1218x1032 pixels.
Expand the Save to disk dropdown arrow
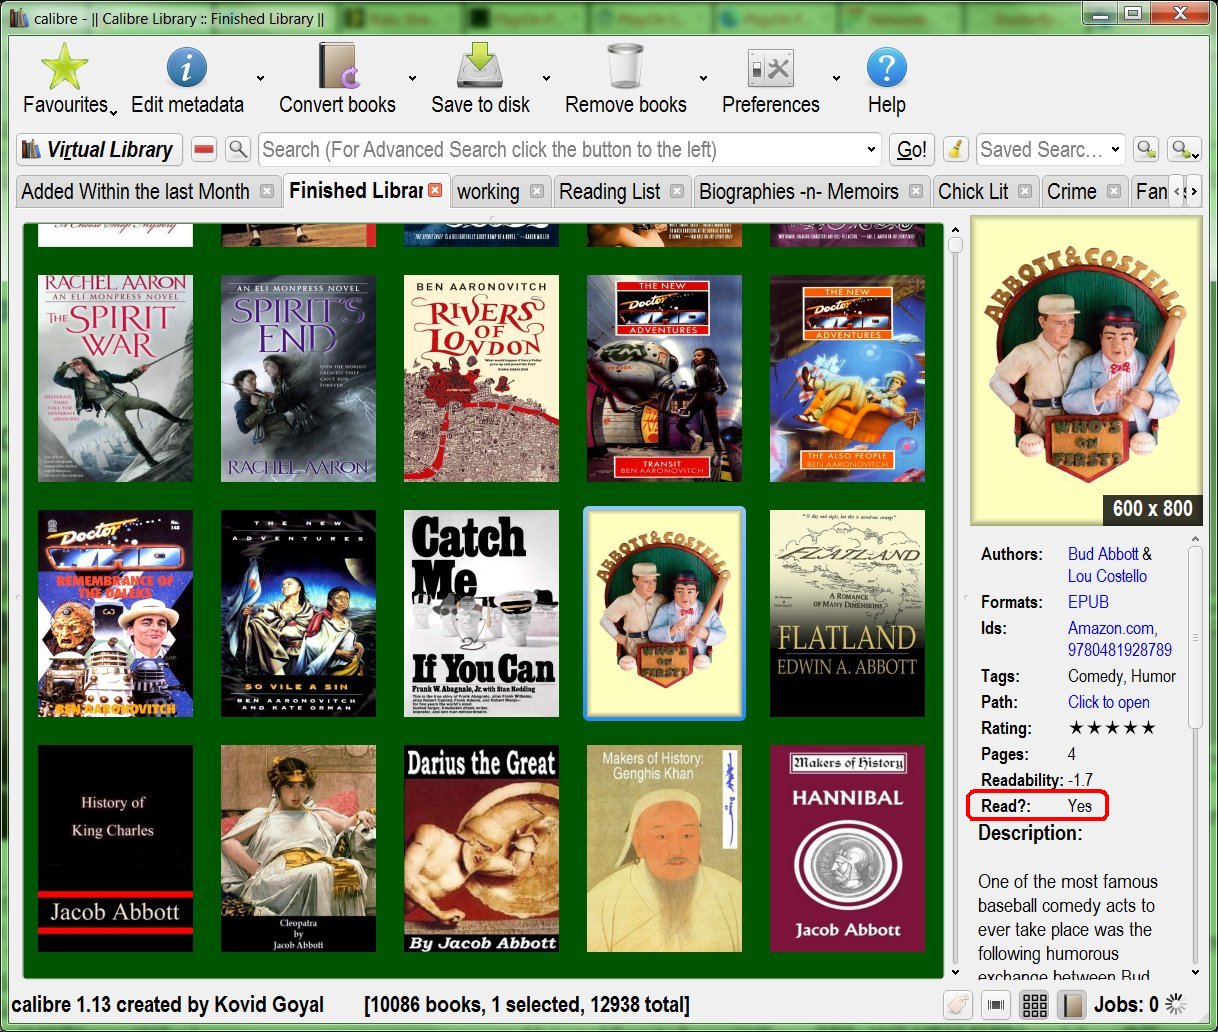pos(546,78)
